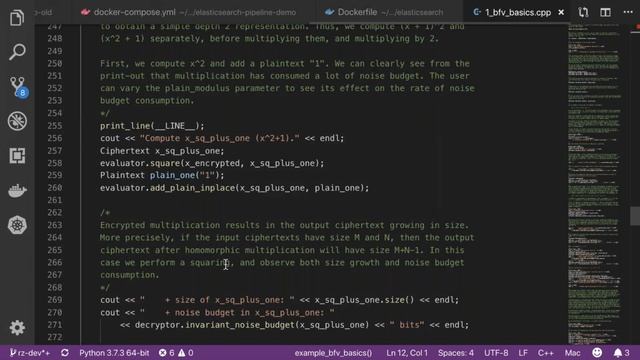Viewport: 640px width, 360px height.
Task: Split the editor to the right
Action: (x=605, y=12)
